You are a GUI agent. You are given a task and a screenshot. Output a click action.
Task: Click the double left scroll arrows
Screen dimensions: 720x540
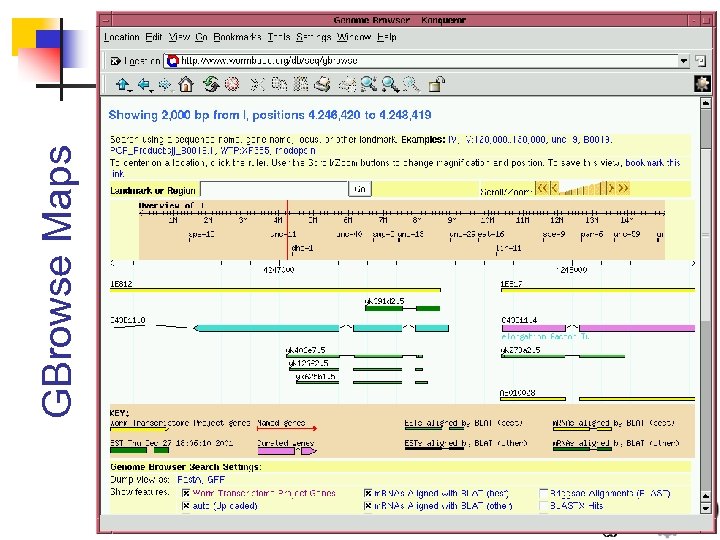[542, 188]
